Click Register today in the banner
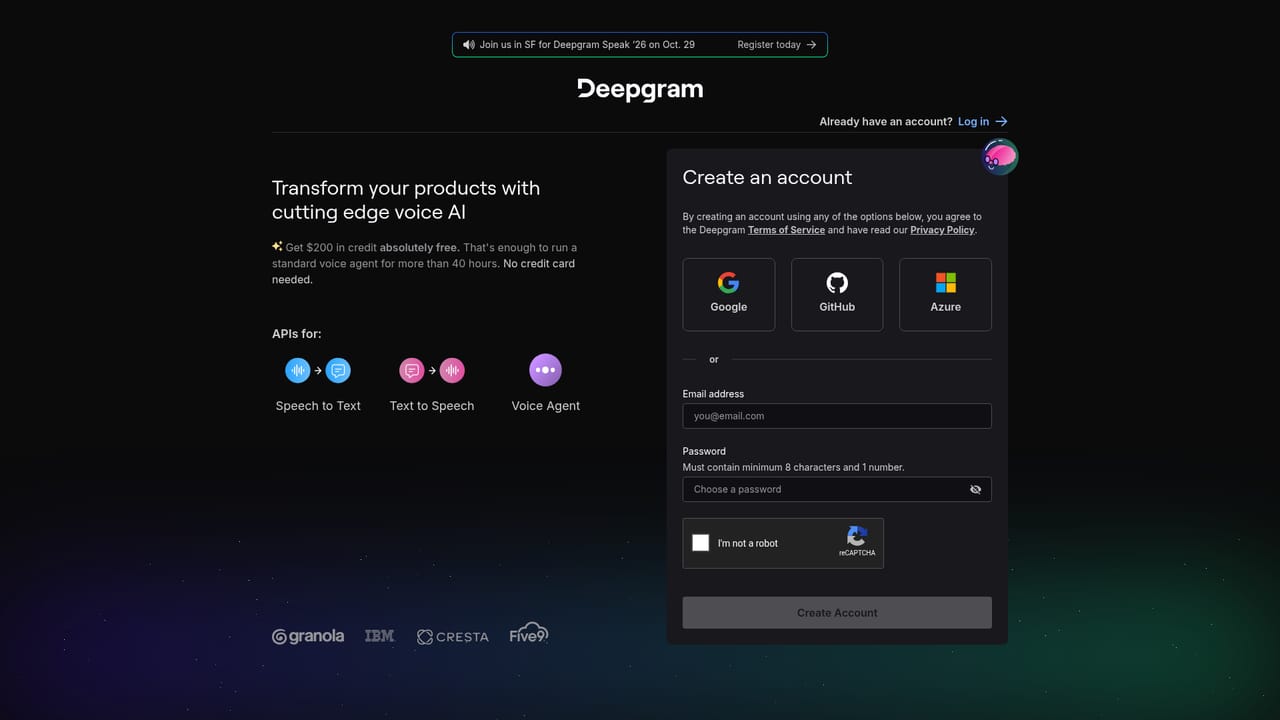This screenshot has width=1280, height=720. click(x=769, y=45)
